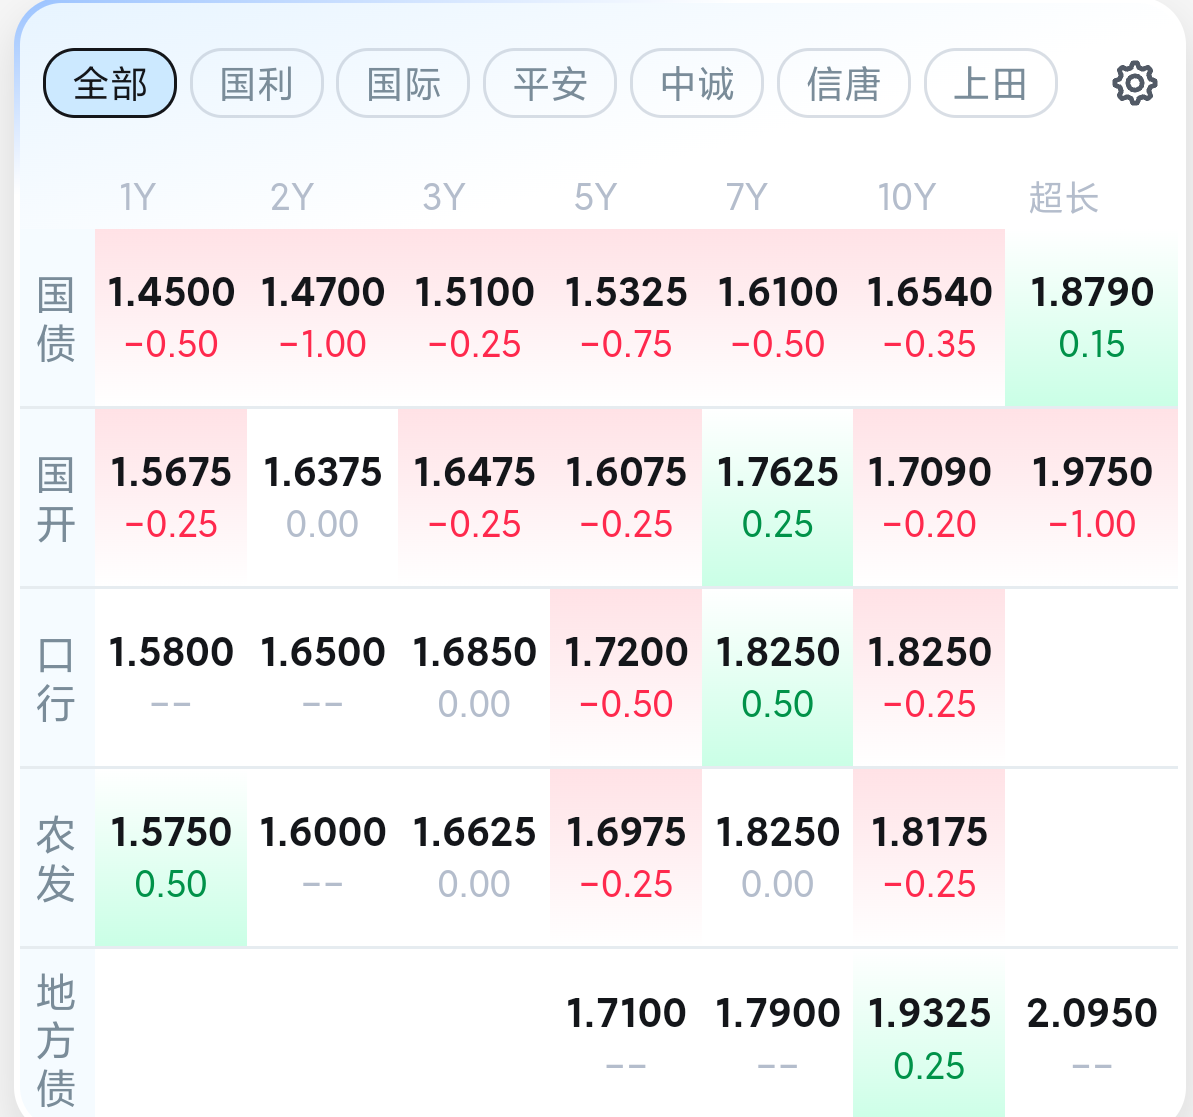The width and height of the screenshot is (1193, 1117).
Task: Click the 超长 column header
Action: [x=1064, y=197]
